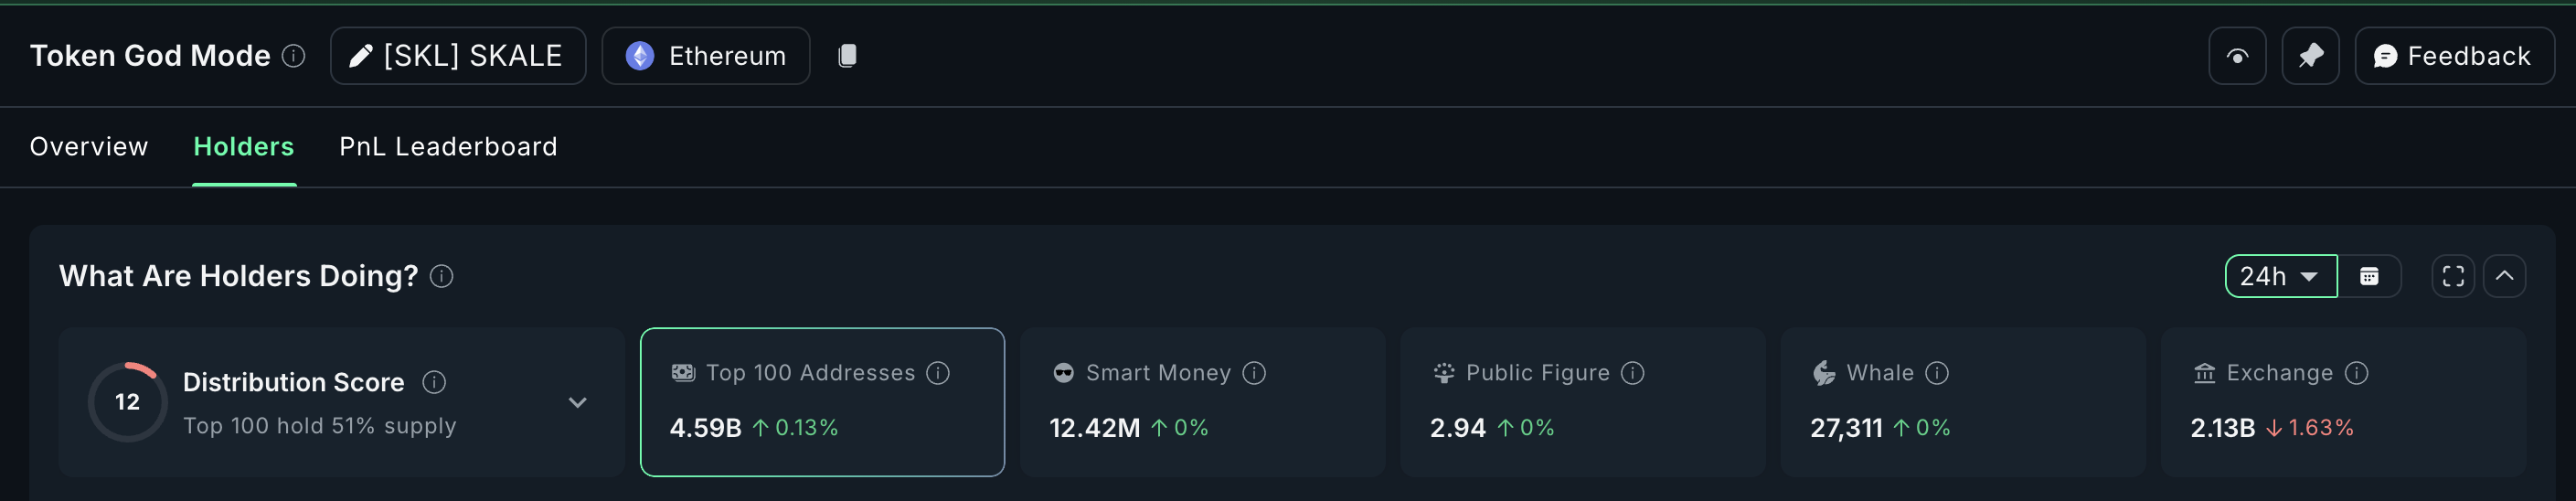Click the Smart Money info icon

point(1254,373)
